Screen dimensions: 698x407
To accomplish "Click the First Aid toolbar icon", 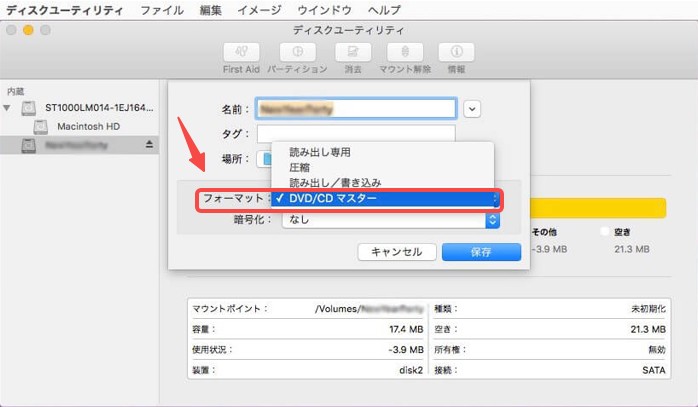I will pyautogui.click(x=241, y=53).
